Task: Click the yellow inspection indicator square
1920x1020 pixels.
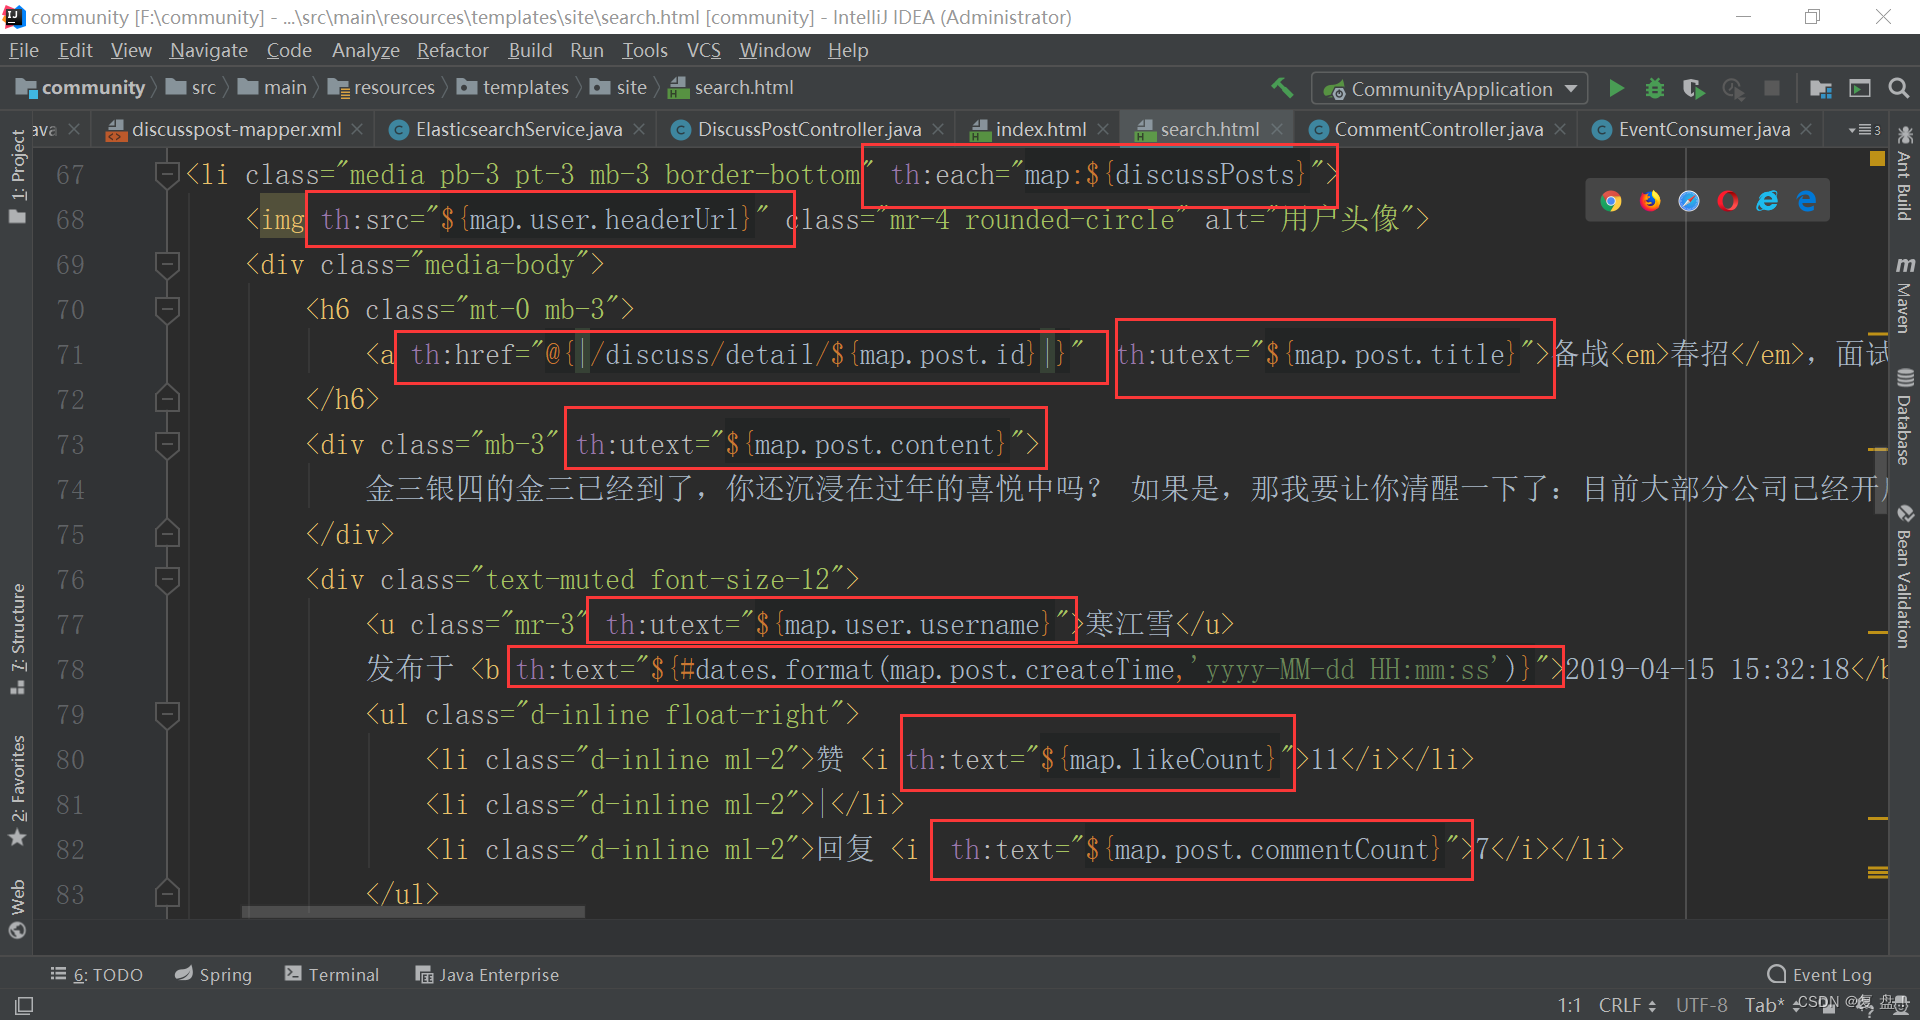Action: [1877, 158]
